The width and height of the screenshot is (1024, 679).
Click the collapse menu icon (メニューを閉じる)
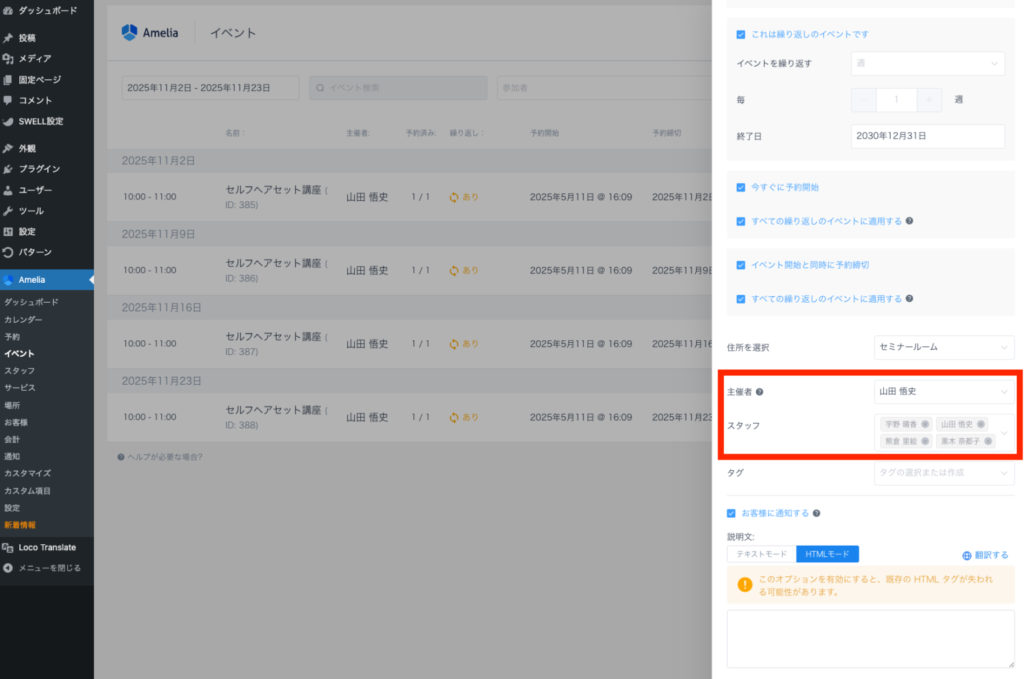pos(9,568)
